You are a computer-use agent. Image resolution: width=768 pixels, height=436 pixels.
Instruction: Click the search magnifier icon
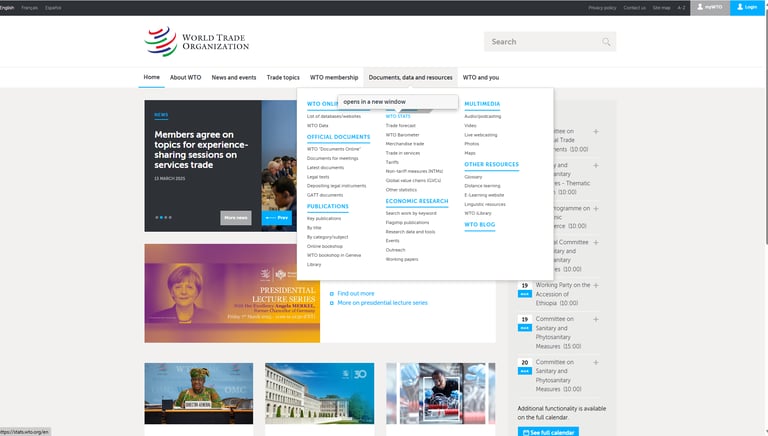(606, 42)
